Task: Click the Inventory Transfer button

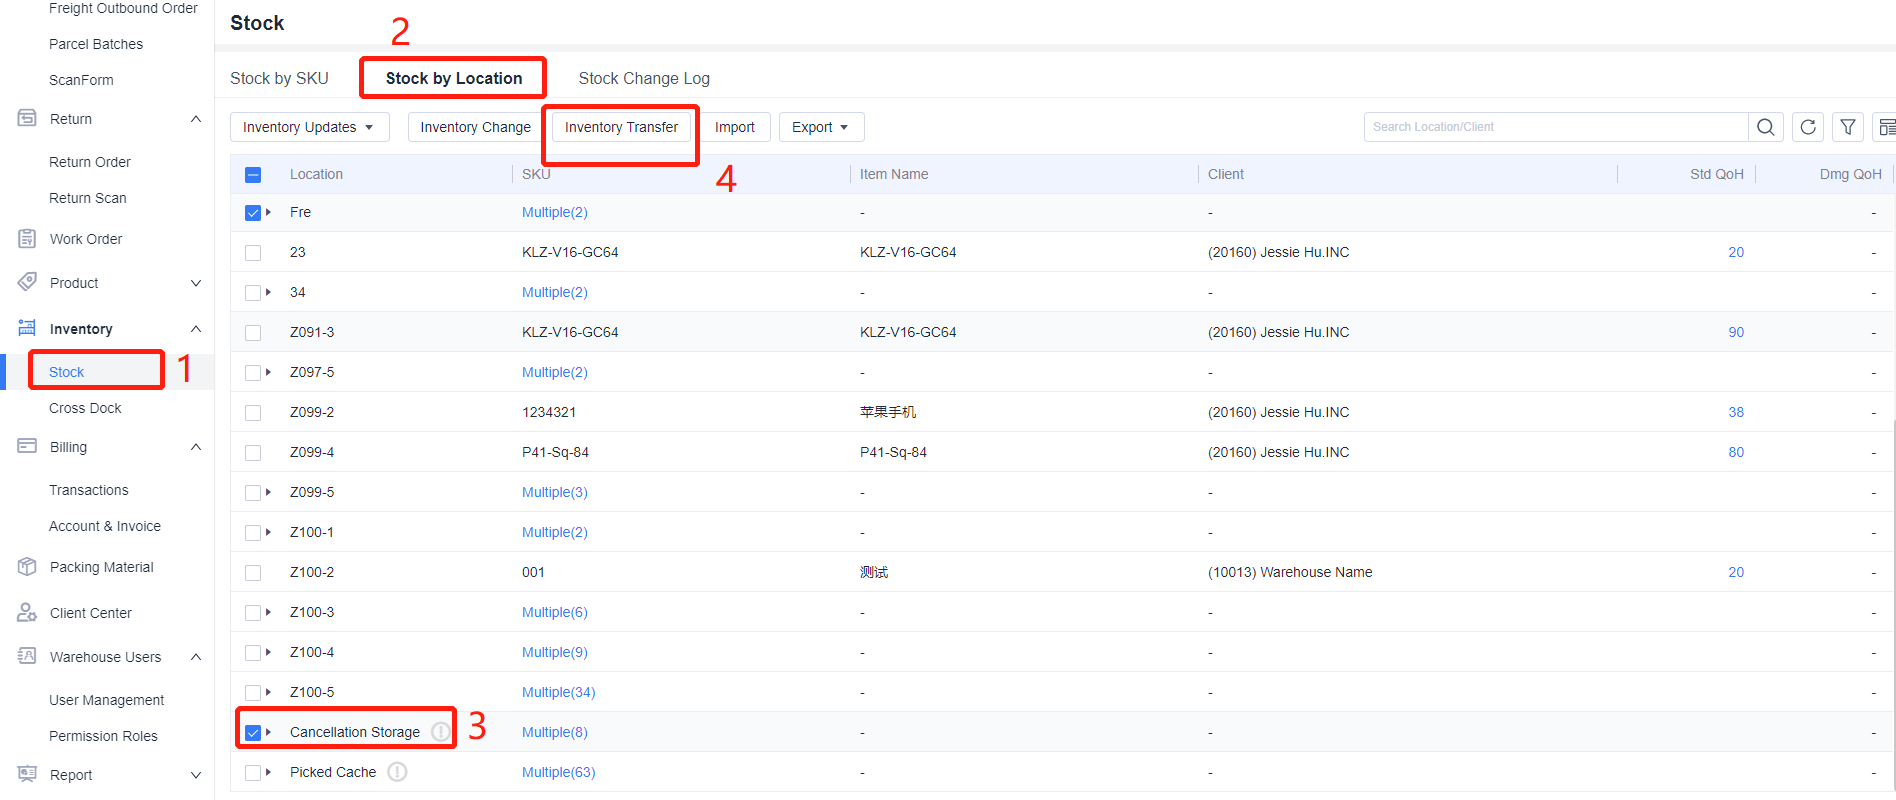Action: pyautogui.click(x=620, y=127)
